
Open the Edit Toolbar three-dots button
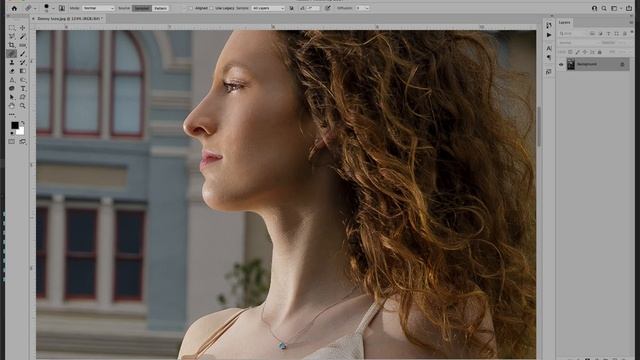(x=11, y=114)
